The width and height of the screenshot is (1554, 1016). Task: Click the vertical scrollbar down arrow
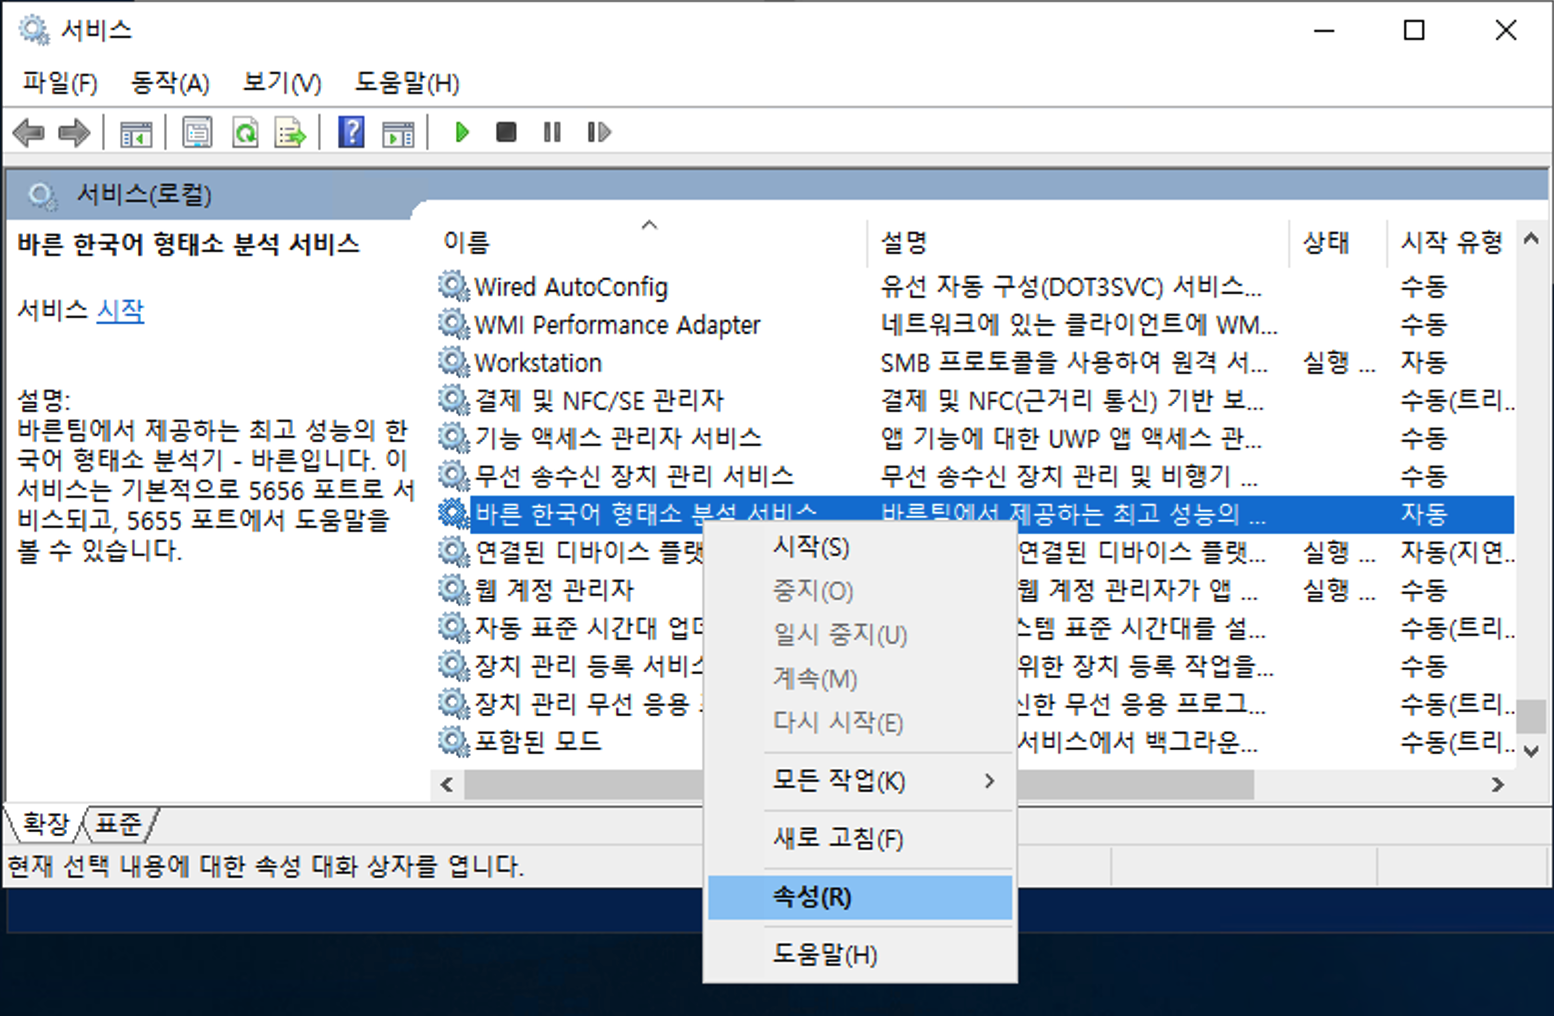(x=1532, y=752)
